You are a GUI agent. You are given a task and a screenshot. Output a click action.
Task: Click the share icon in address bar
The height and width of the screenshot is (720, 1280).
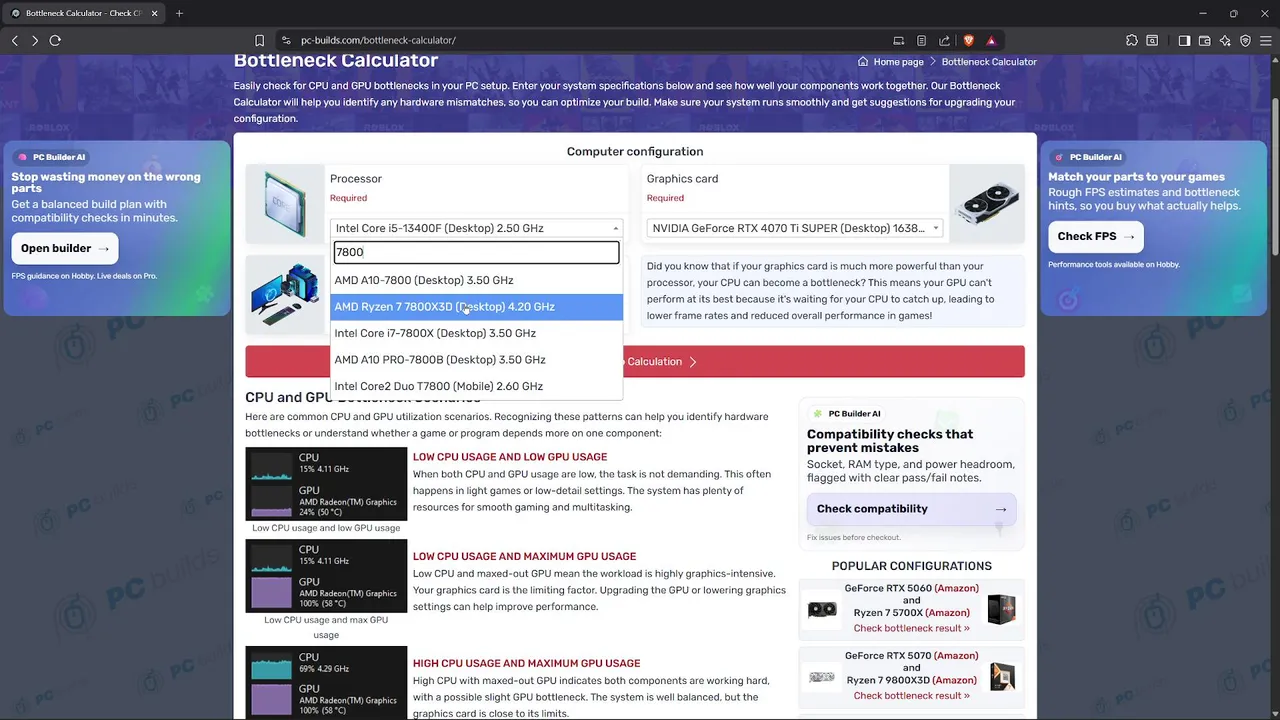coord(945,40)
